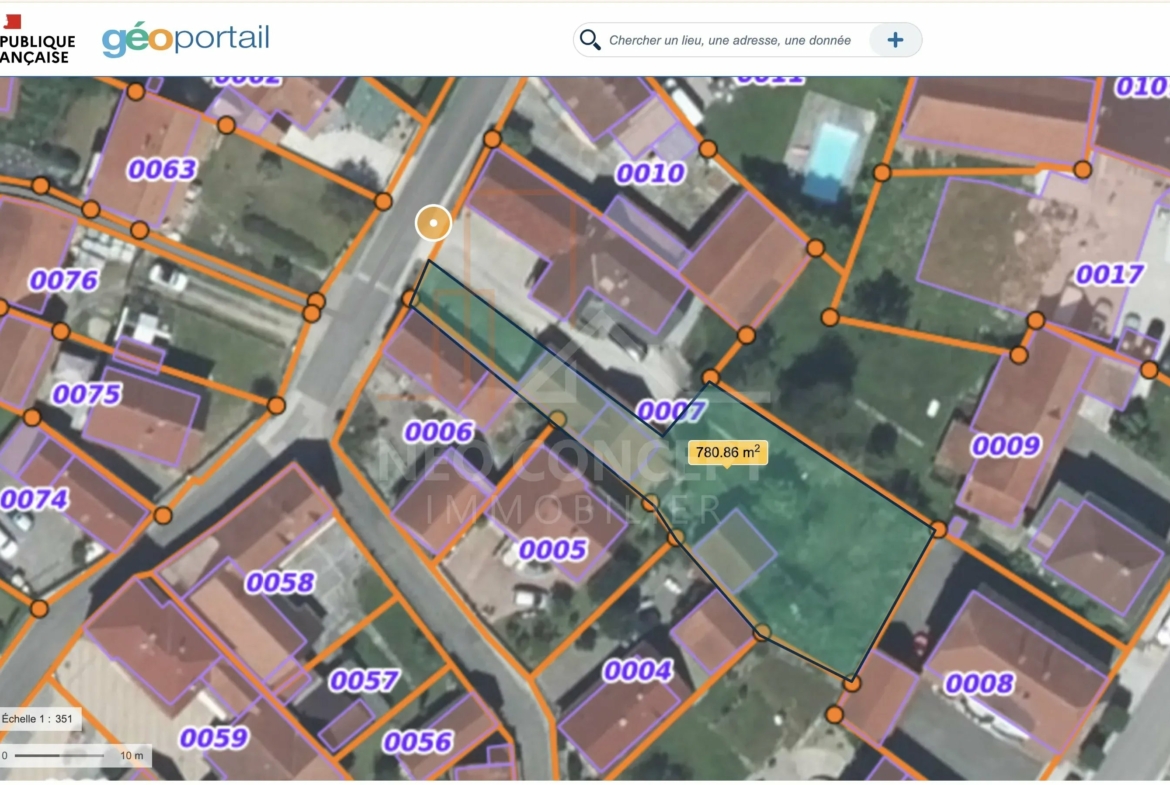Select parcel label 0004

tap(638, 671)
